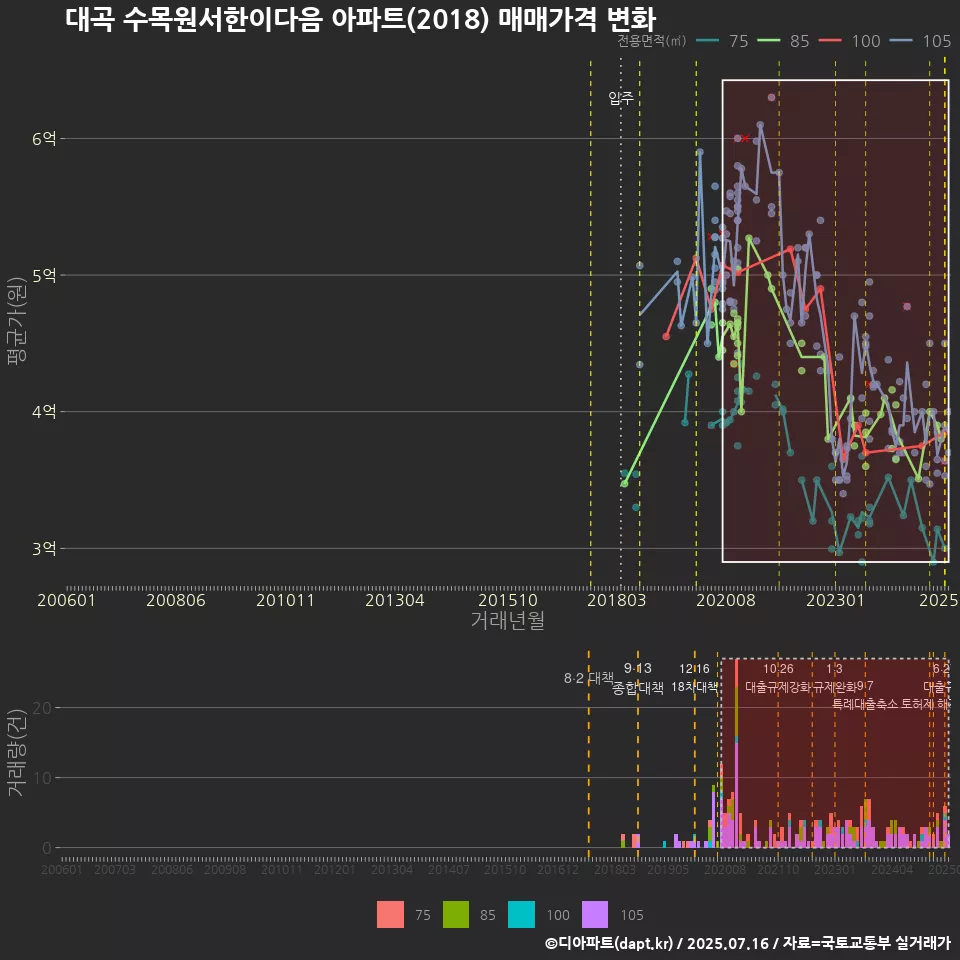Select the green 85 swatch in bottom legend
This screenshot has width=960, height=960.
456,915
